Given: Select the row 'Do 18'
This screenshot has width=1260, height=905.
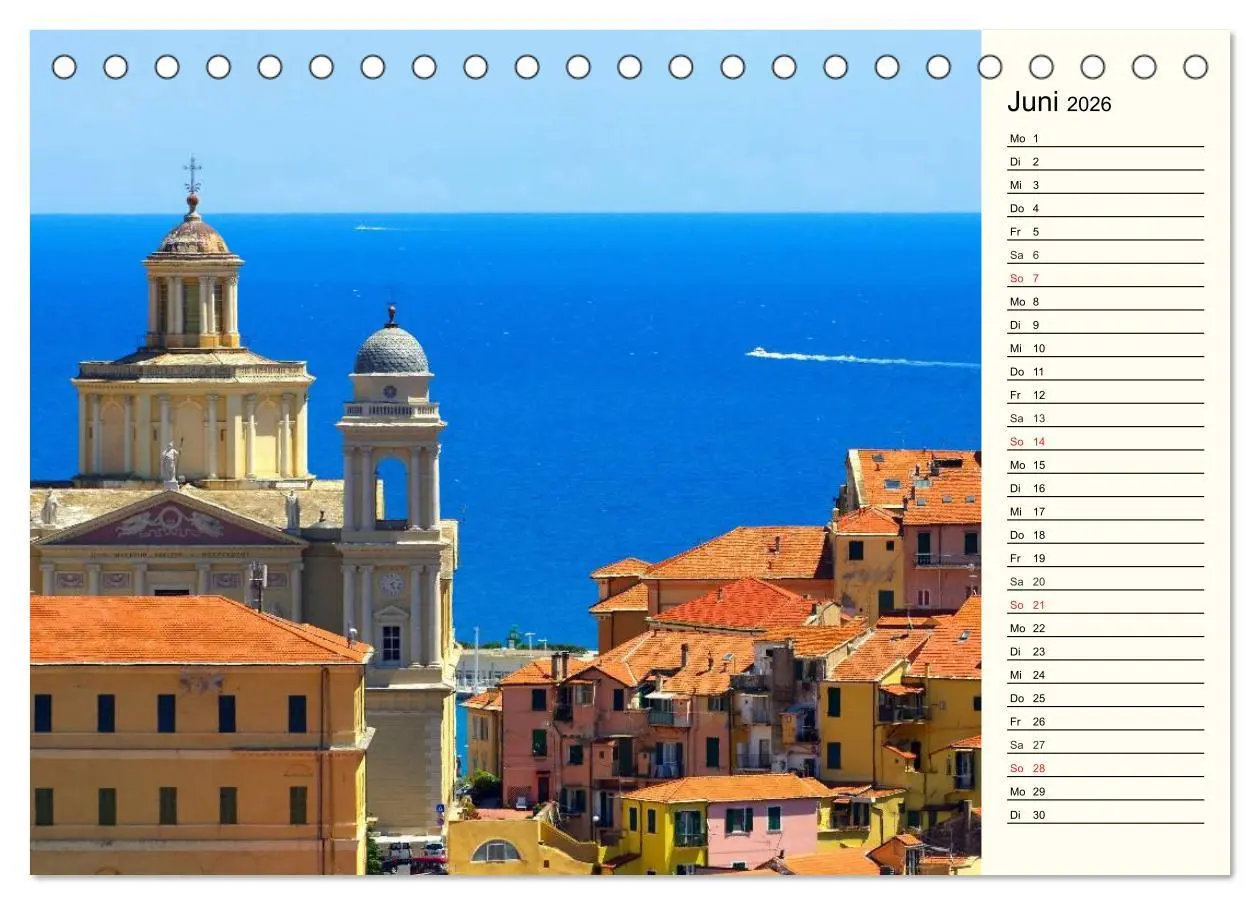Looking at the screenshot, I should coord(1105,535).
